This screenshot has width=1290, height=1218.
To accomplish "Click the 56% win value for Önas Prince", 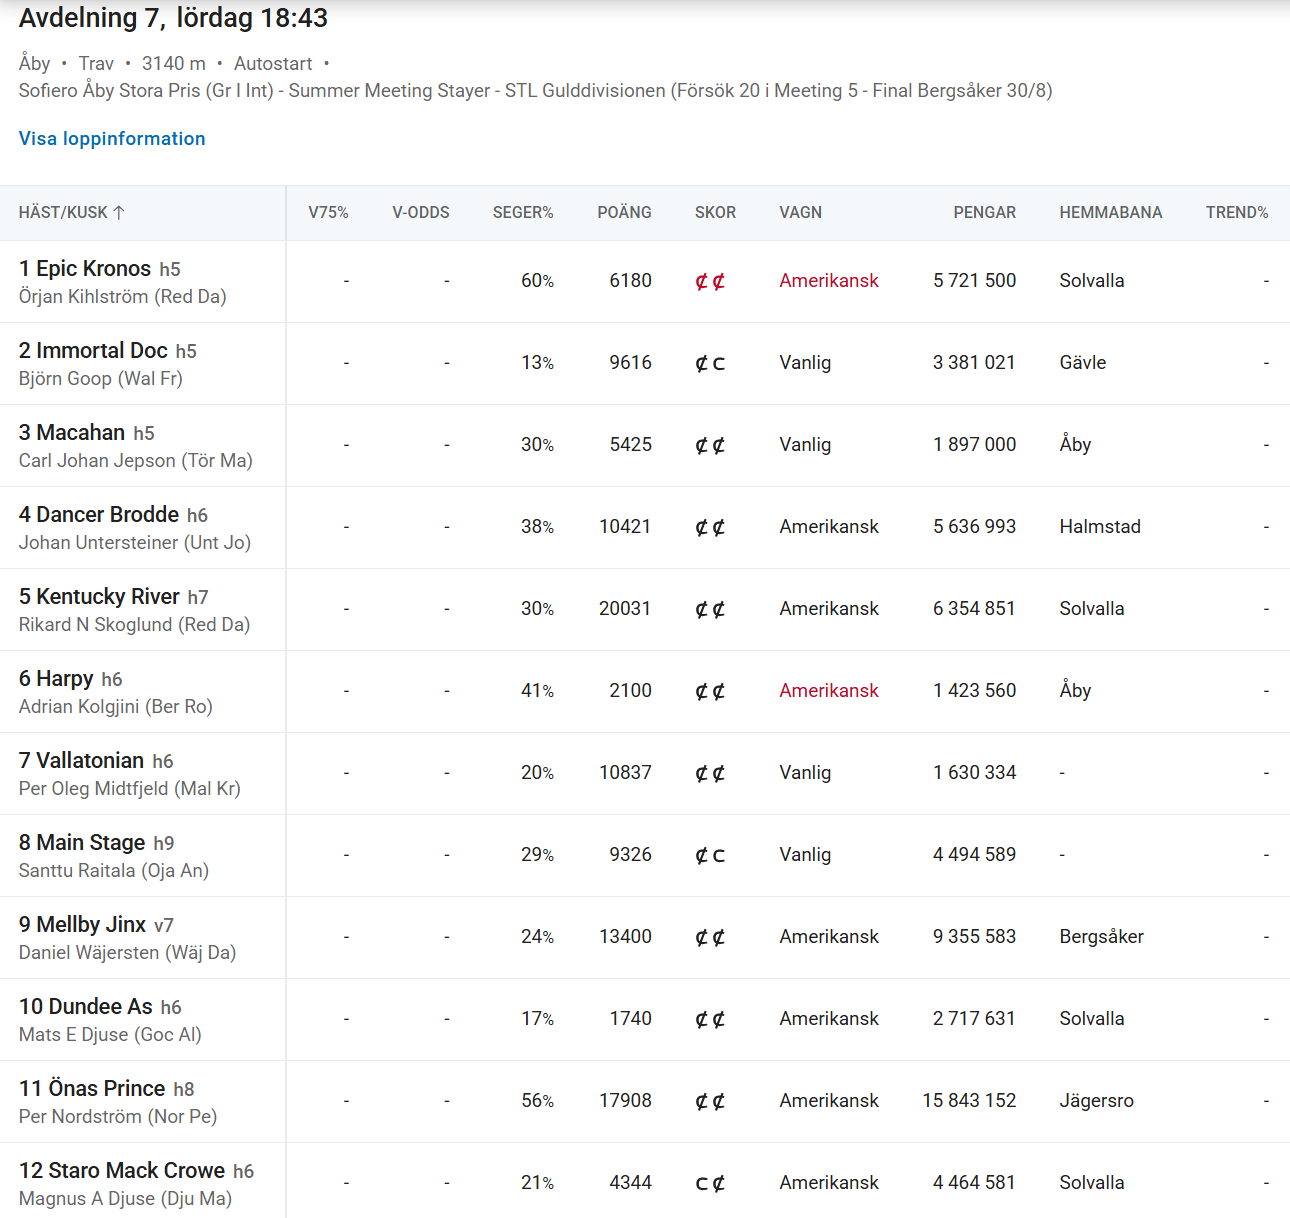I will [537, 1101].
